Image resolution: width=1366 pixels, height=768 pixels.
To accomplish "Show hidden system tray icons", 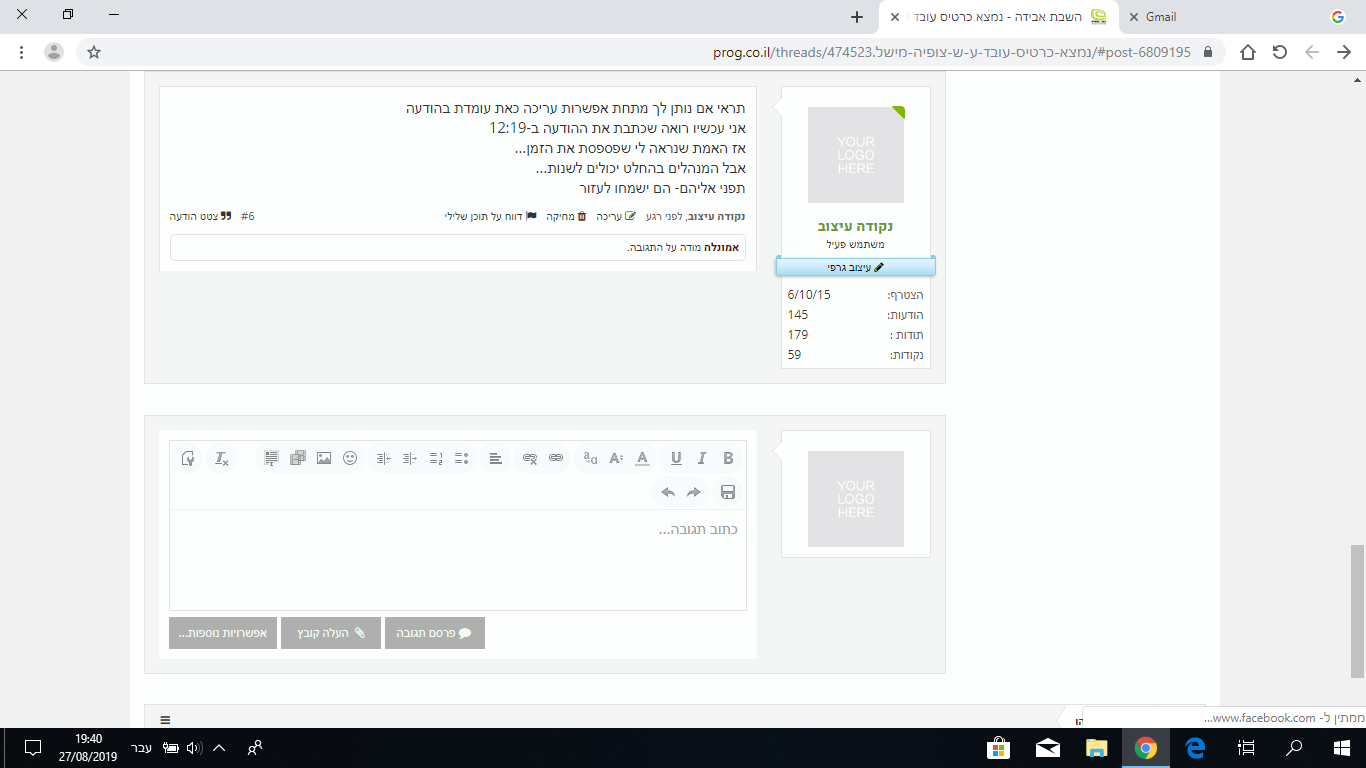I will 220,747.
